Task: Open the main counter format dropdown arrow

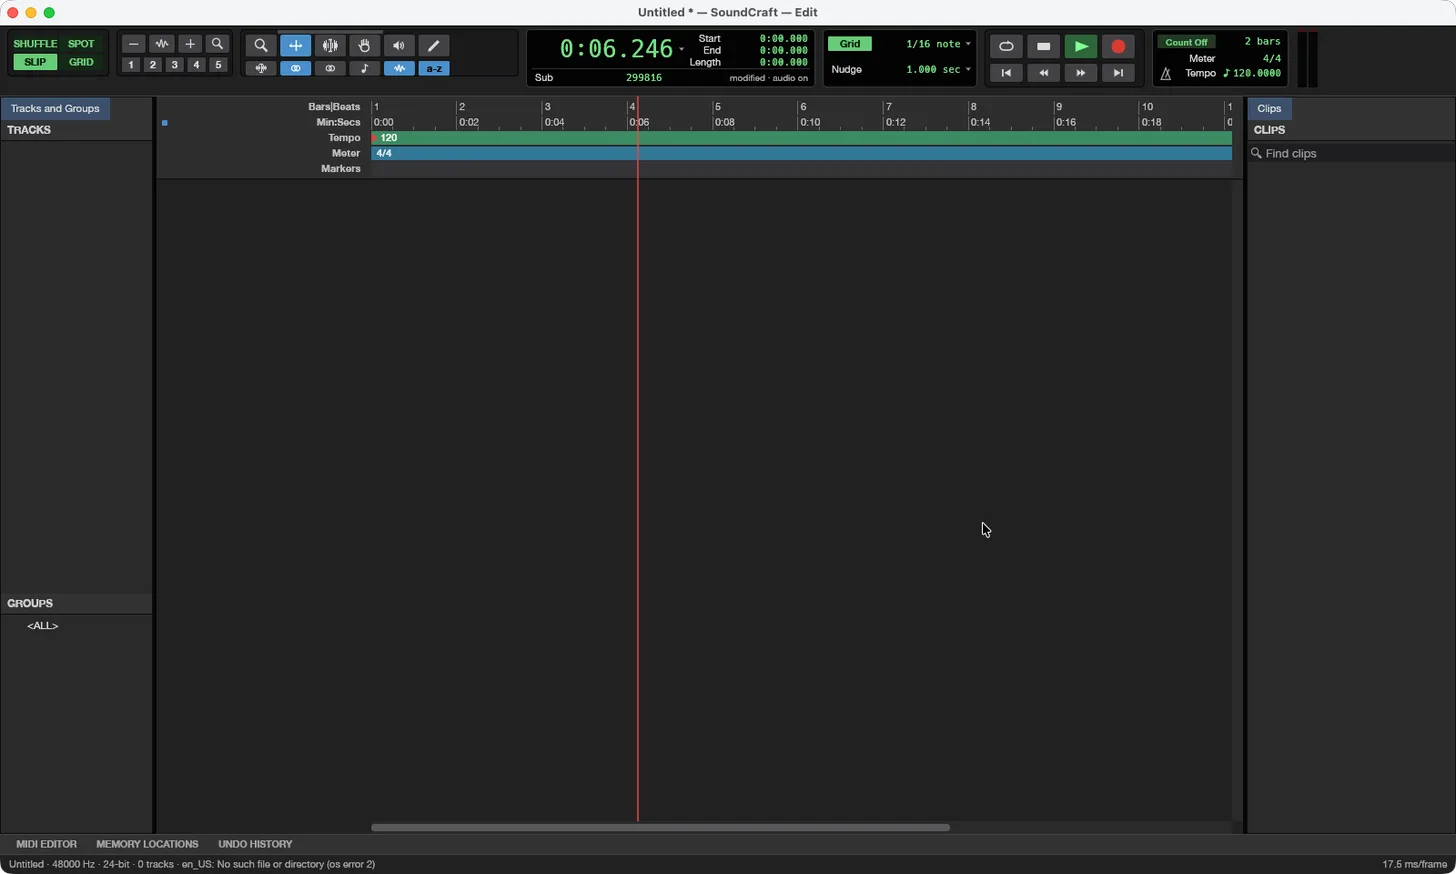Action: pos(682,49)
